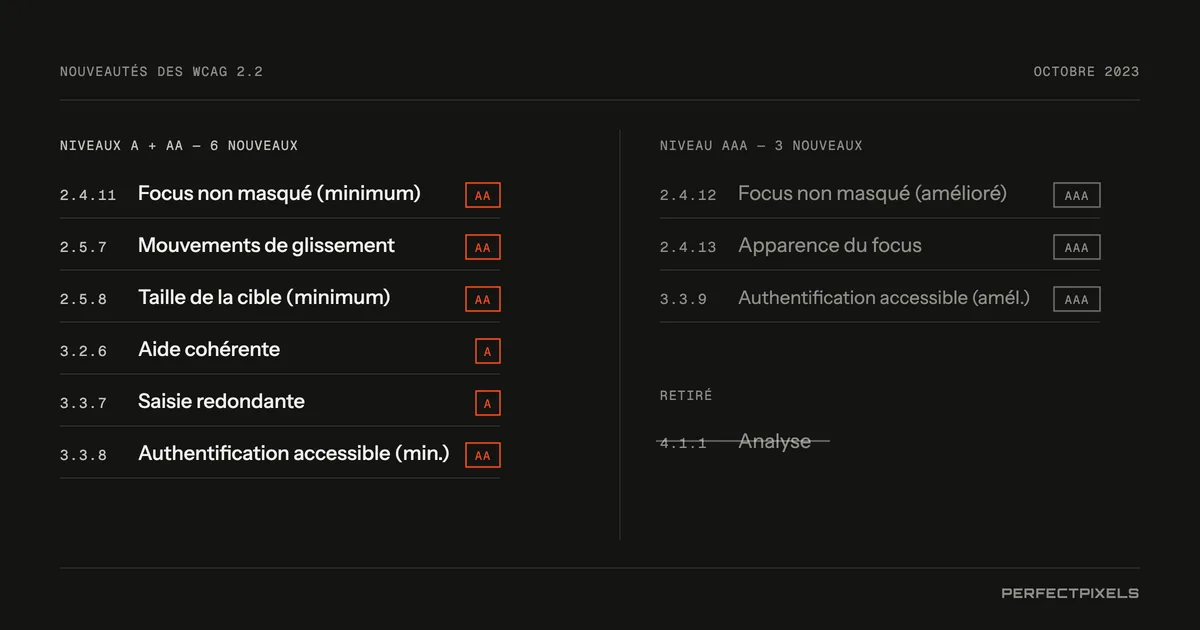Click the AA badge beside Mouvements de glissement
Viewport: 1200px width, 630px height.
tap(483, 247)
